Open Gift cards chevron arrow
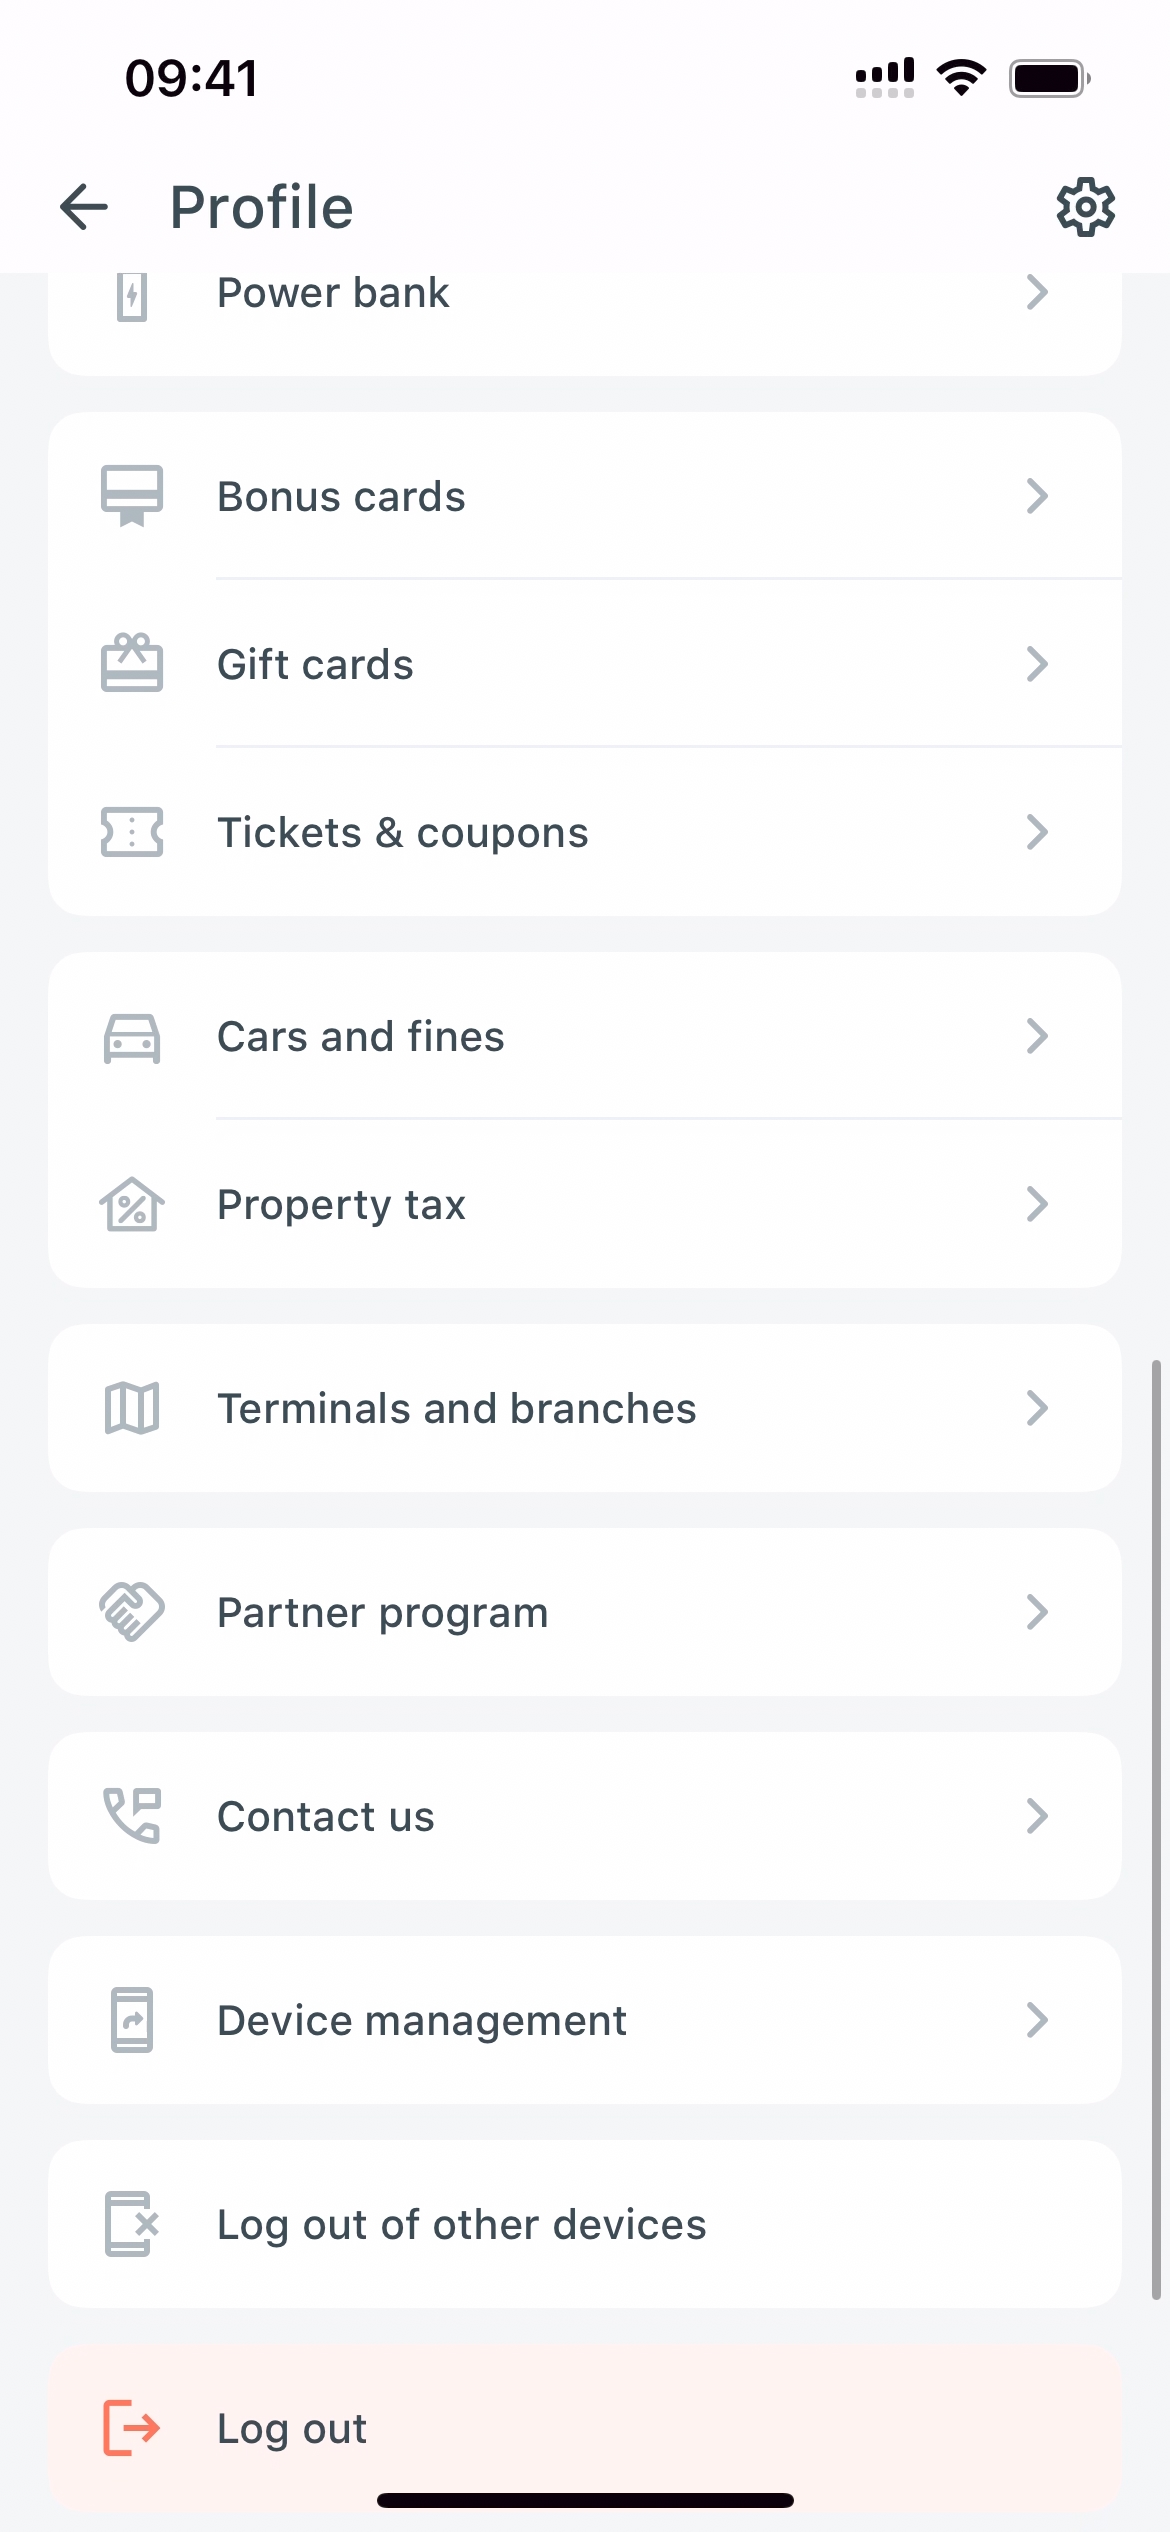Image resolution: width=1170 pixels, height=2532 pixels. click(1037, 664)
